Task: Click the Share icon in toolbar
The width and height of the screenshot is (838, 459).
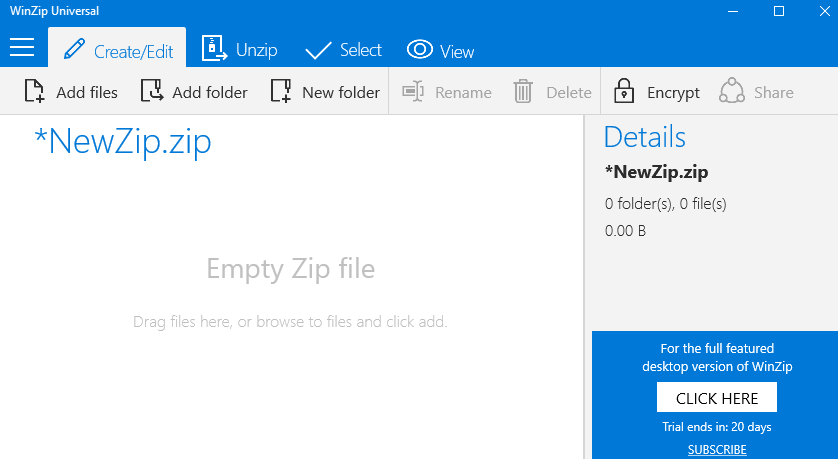Action: pos(732,92)
